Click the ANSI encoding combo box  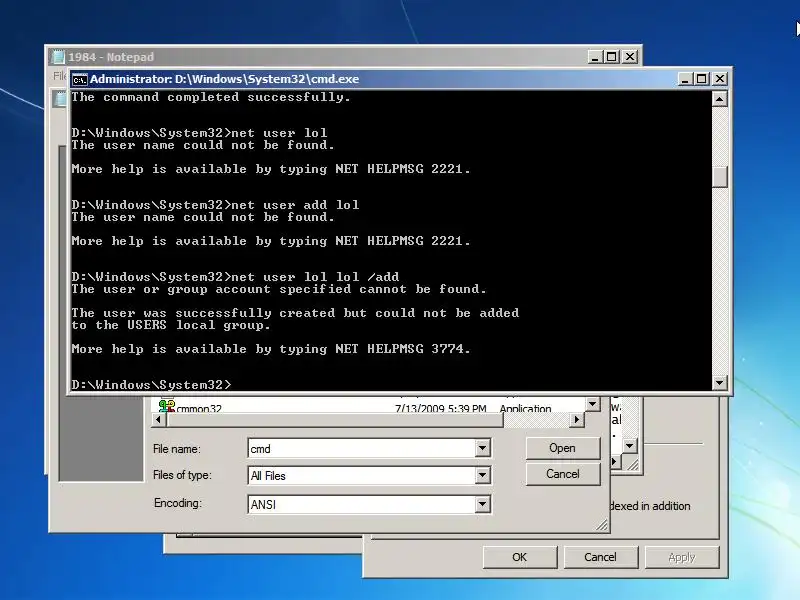pos(369,504)
